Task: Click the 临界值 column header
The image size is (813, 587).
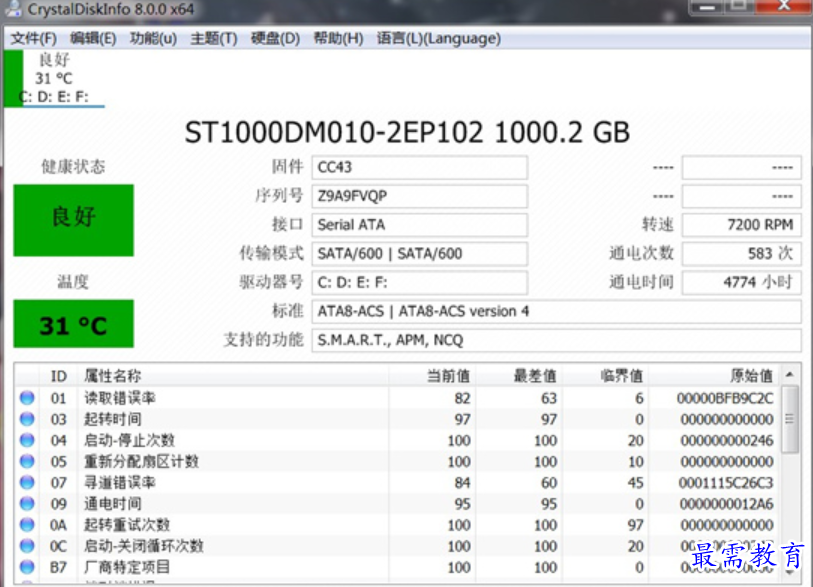Action: click(605, 376)
